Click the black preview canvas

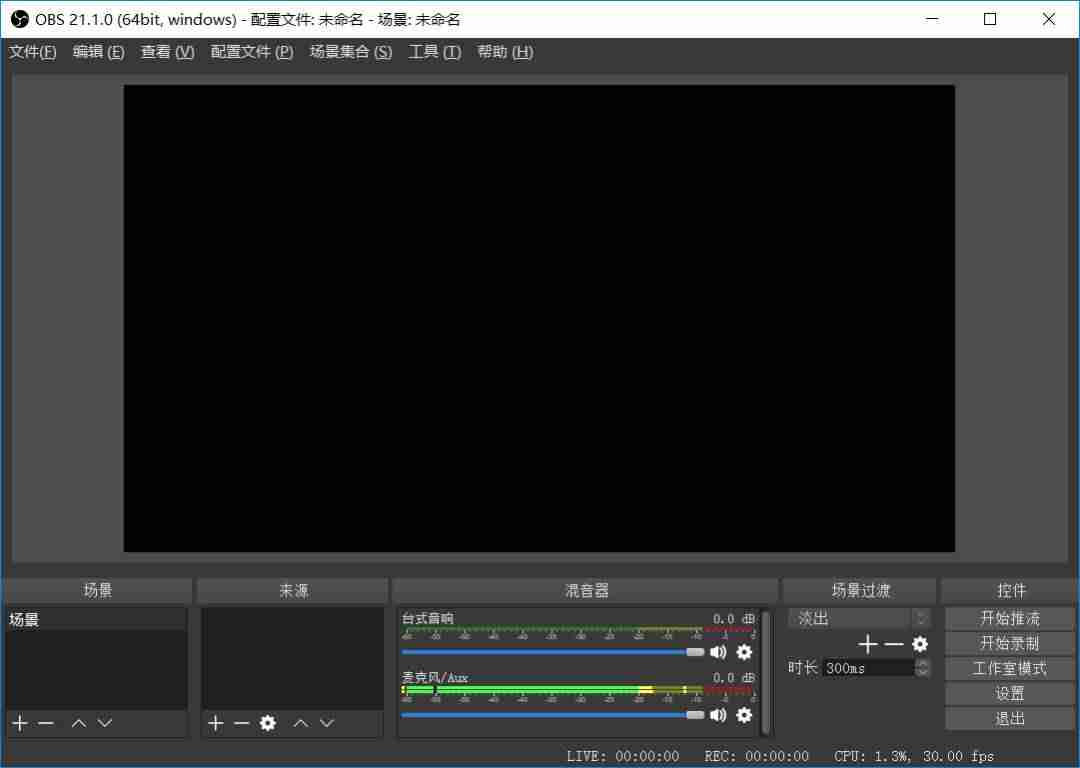[x=539, y=318]
